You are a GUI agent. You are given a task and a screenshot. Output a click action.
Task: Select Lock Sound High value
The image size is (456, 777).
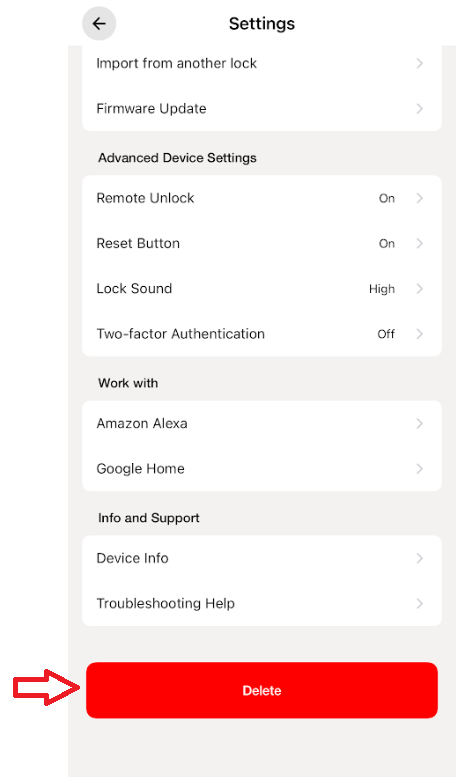click(x=382, y=289)
